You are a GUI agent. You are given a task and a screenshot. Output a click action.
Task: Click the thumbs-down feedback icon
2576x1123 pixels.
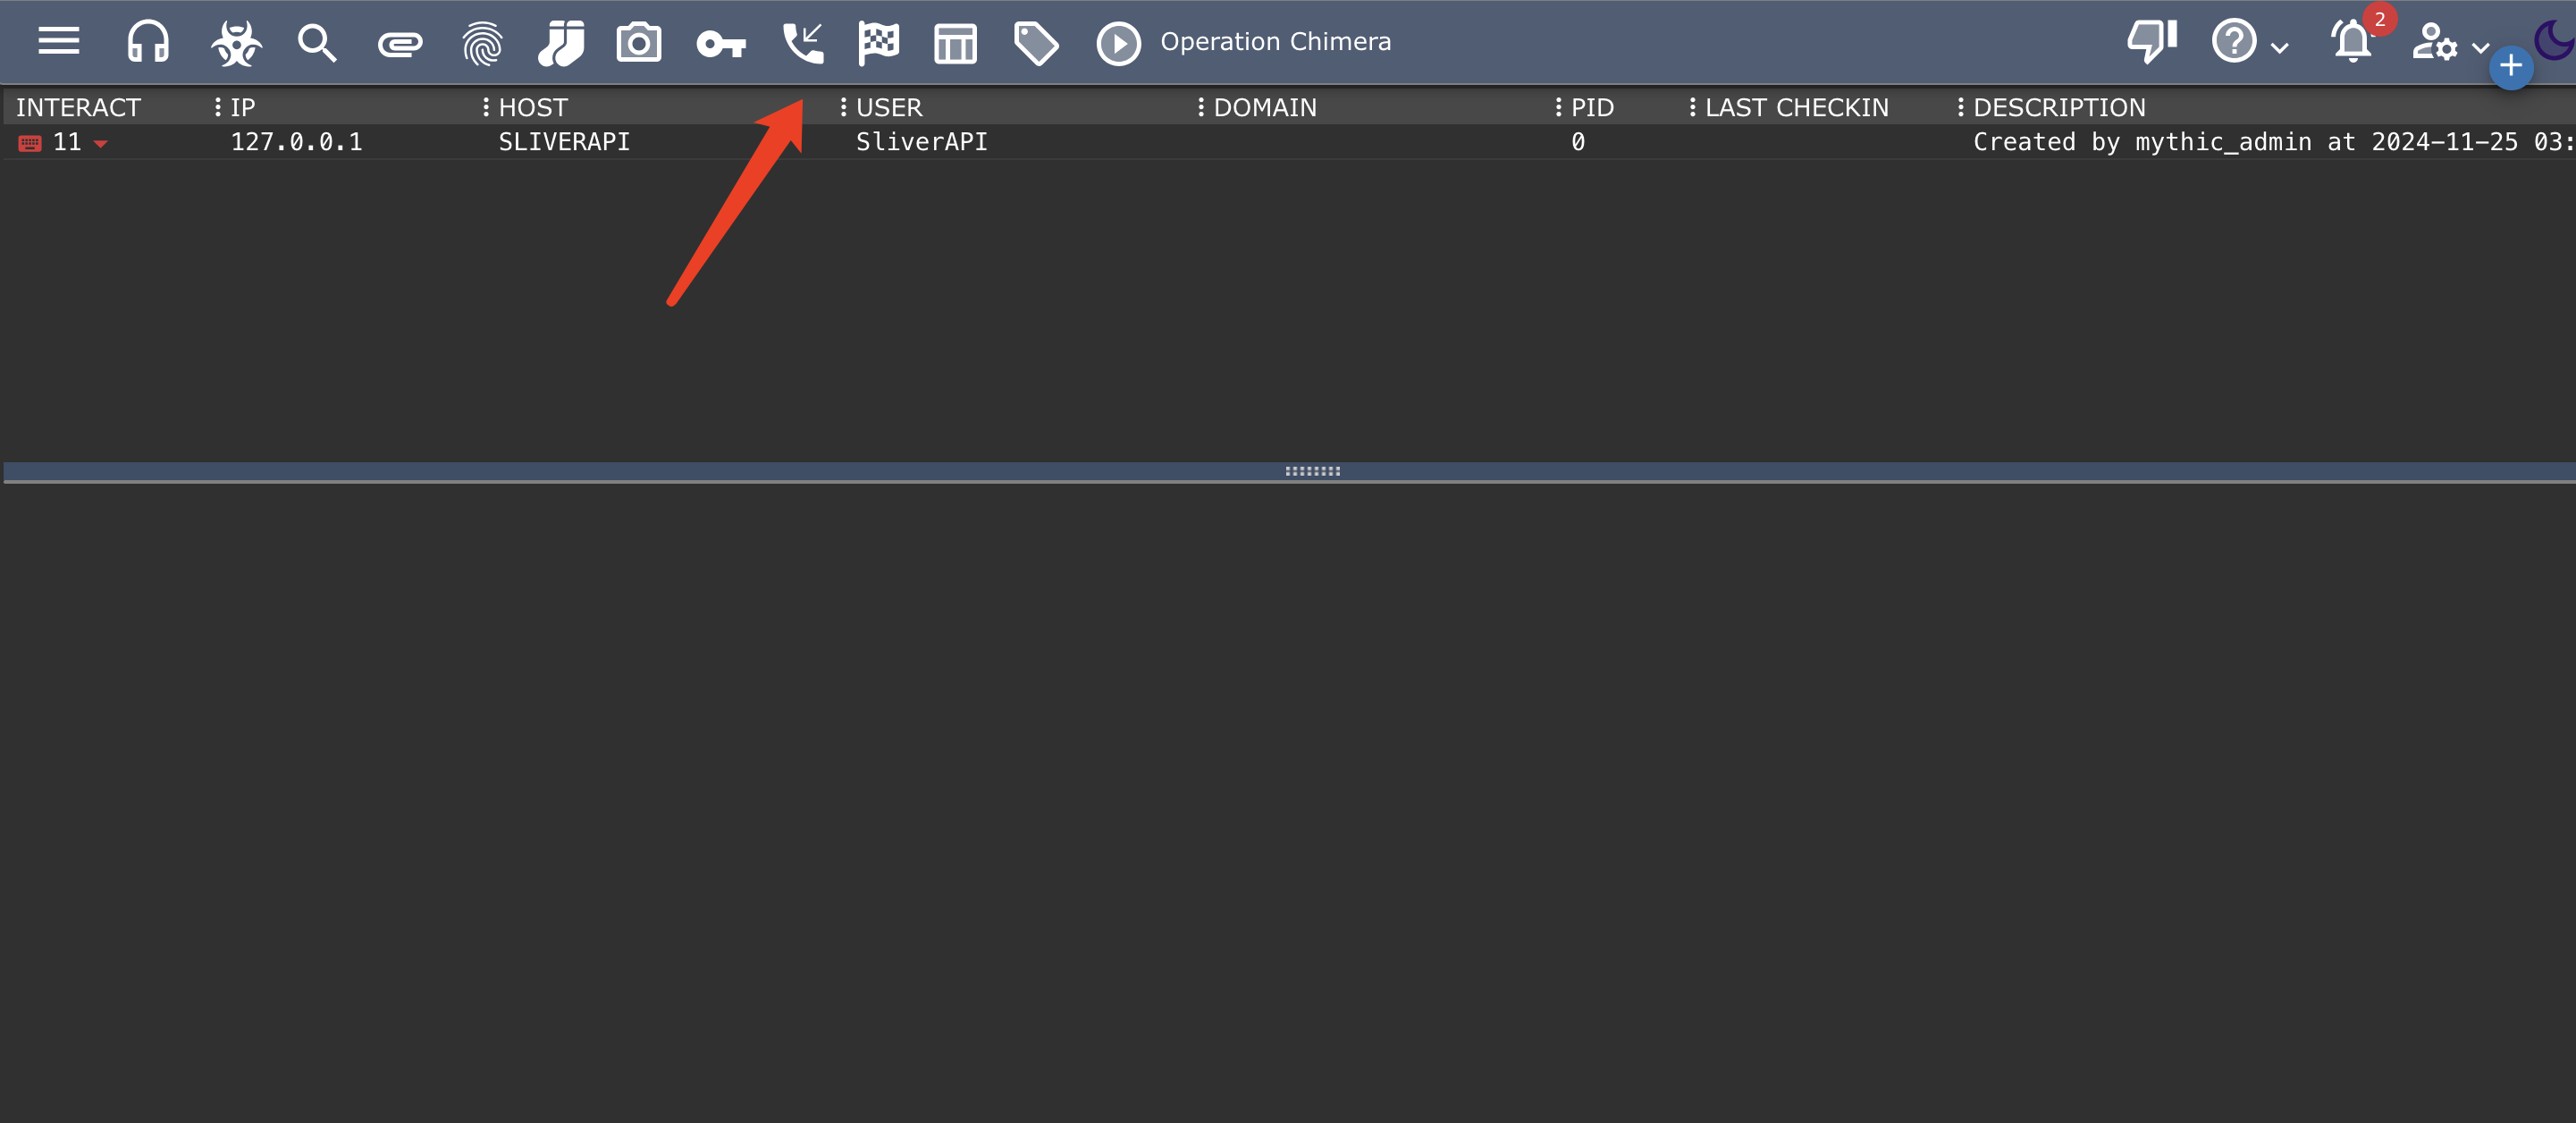point(2152,42)
